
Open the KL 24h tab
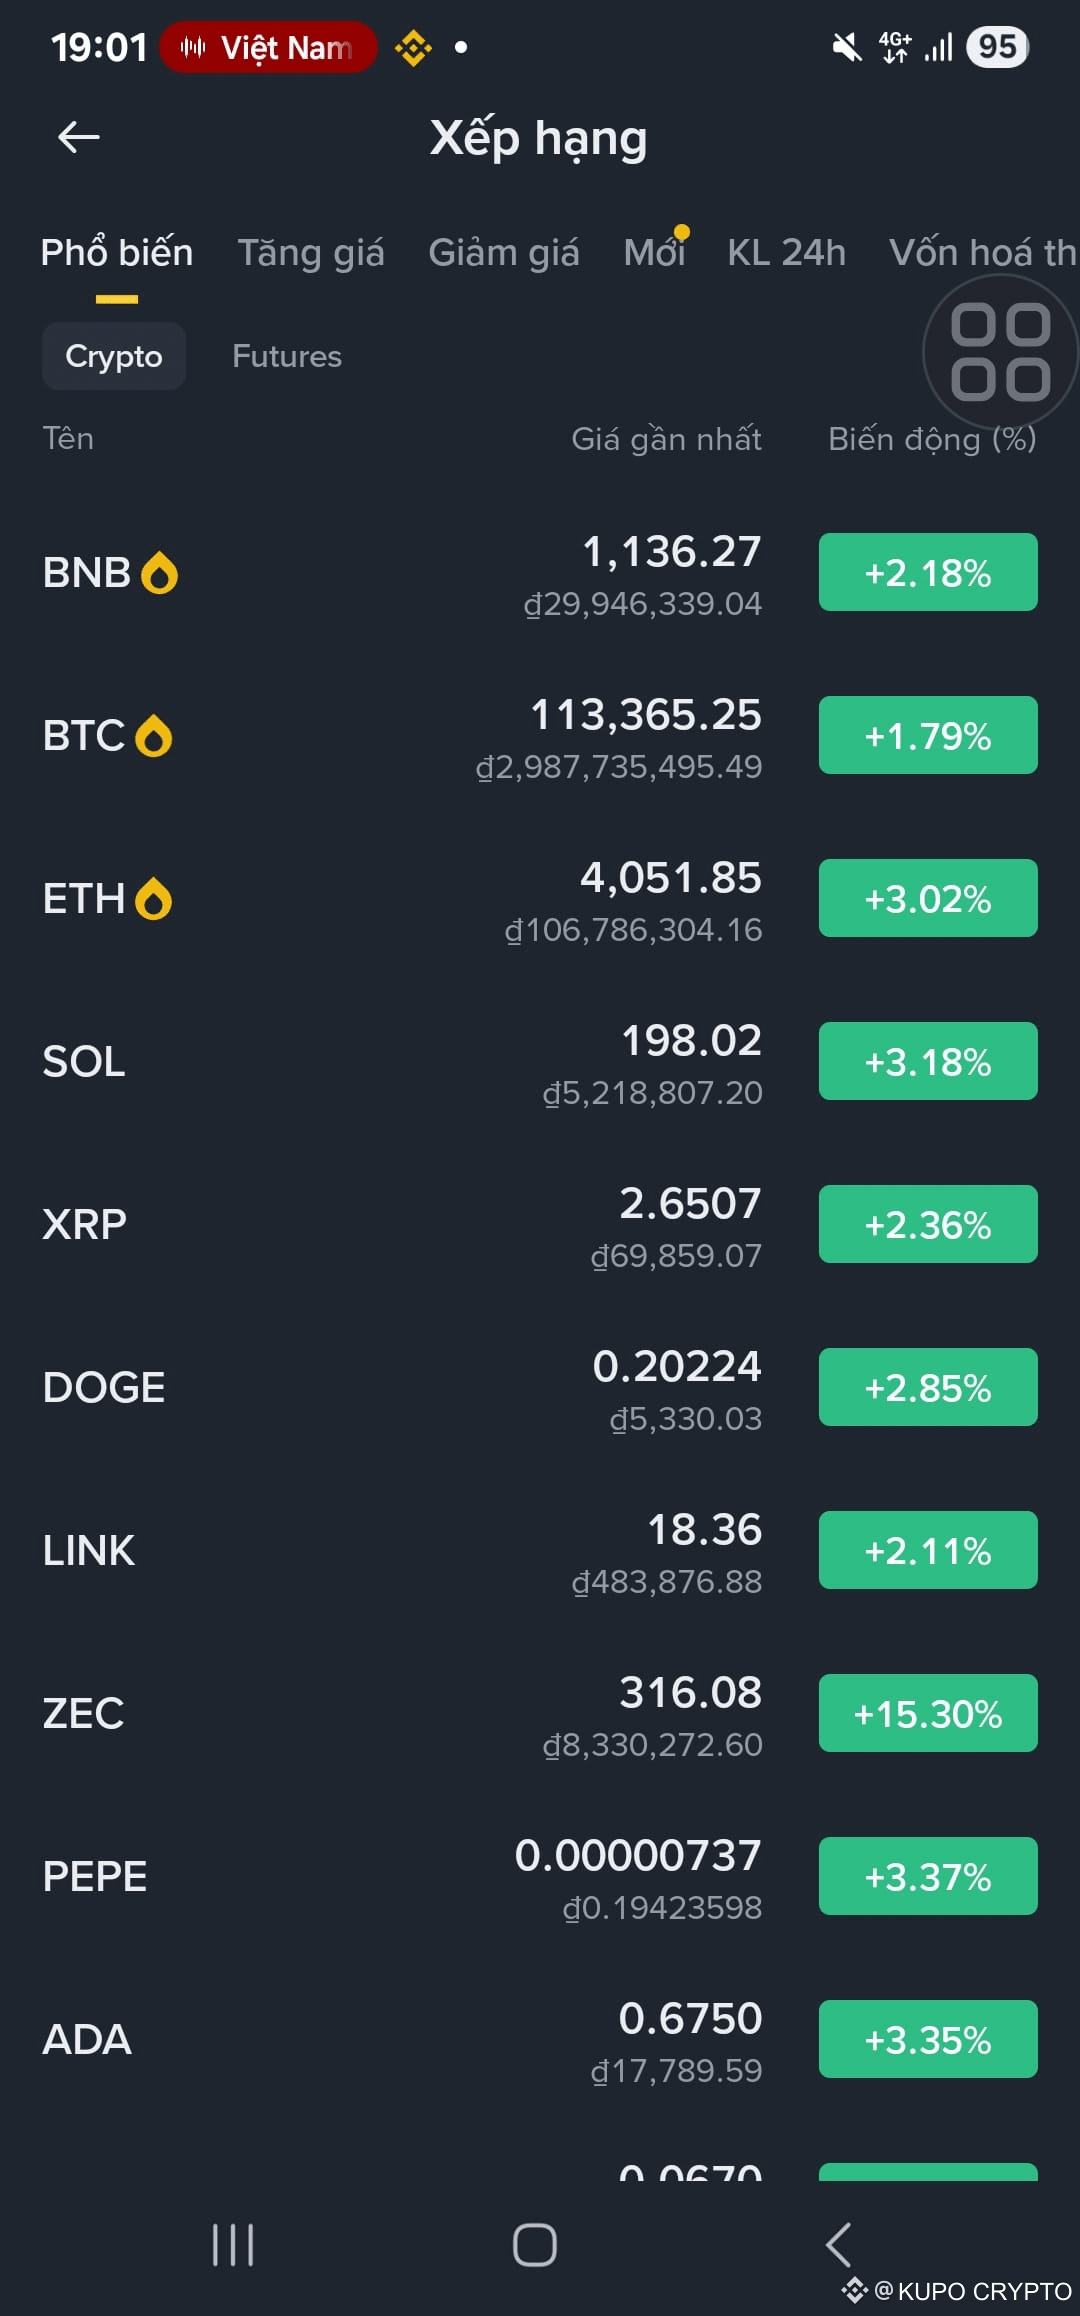coord(787,252)
